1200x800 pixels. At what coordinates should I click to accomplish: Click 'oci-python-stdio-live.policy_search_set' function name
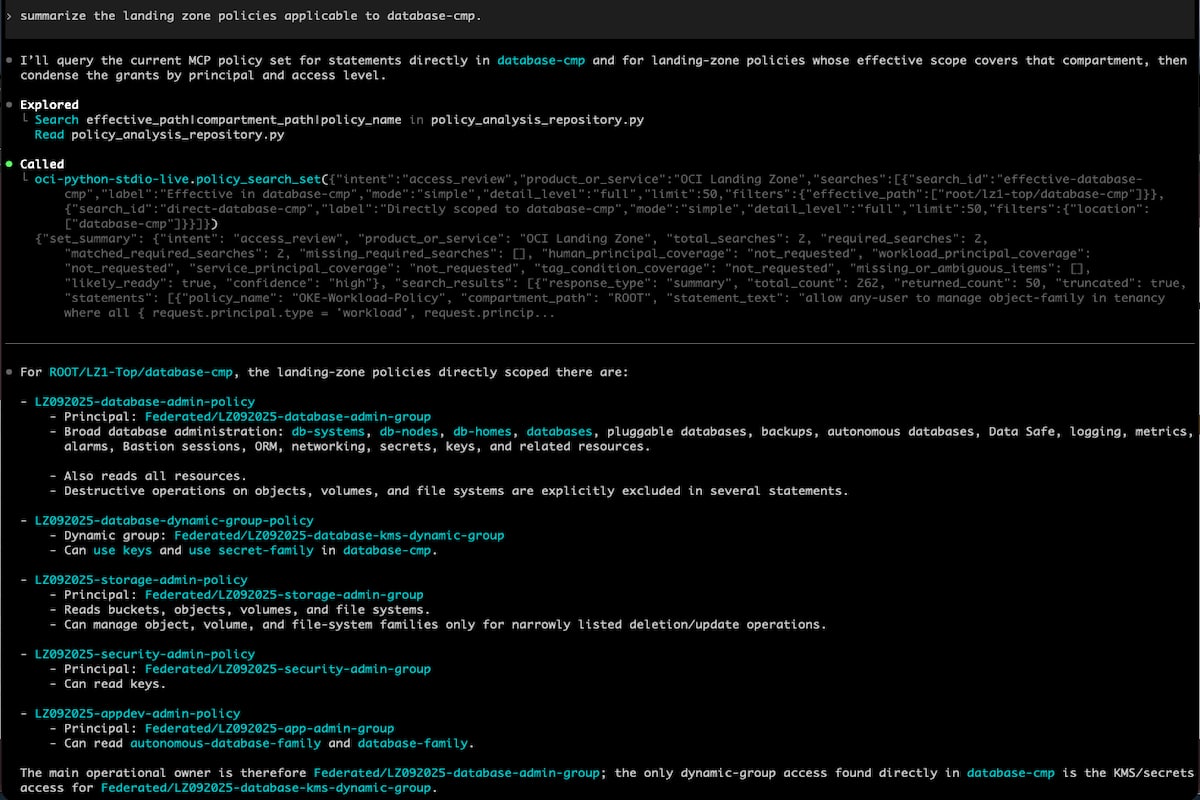pos(178,179)
